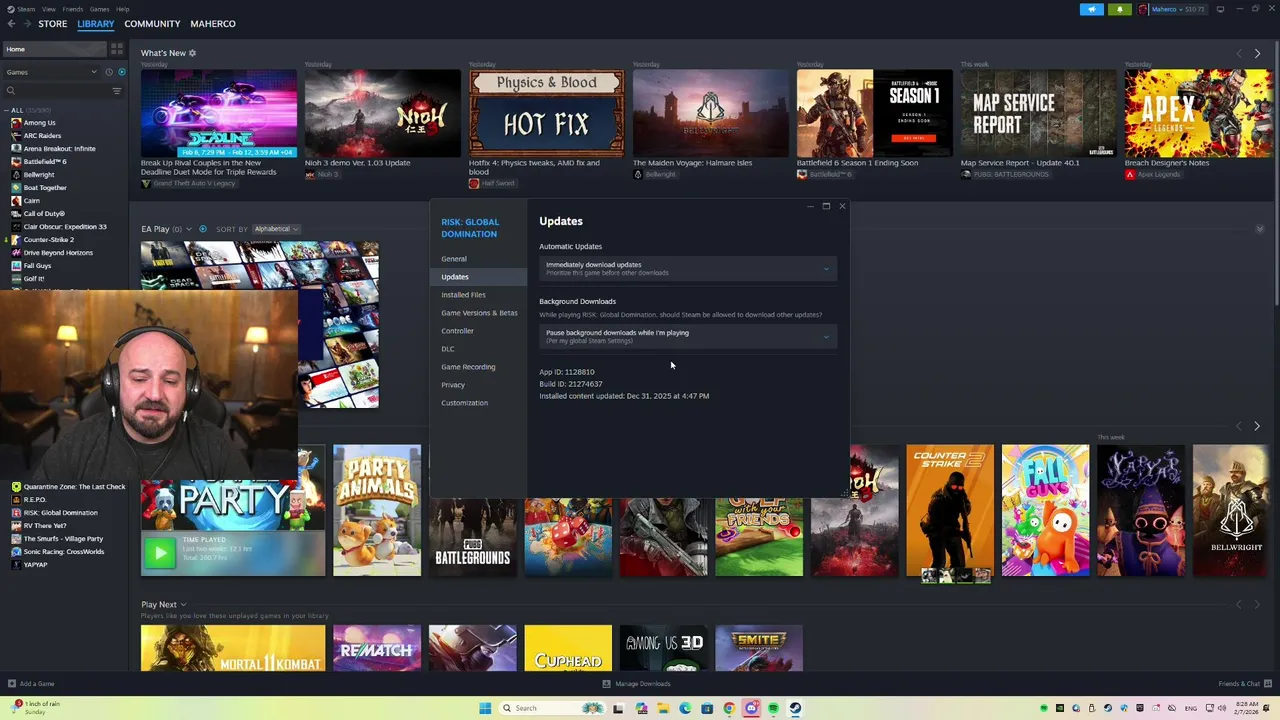Switch to the STORE tab
The image size is (1280, 720).
click(53, 24)
